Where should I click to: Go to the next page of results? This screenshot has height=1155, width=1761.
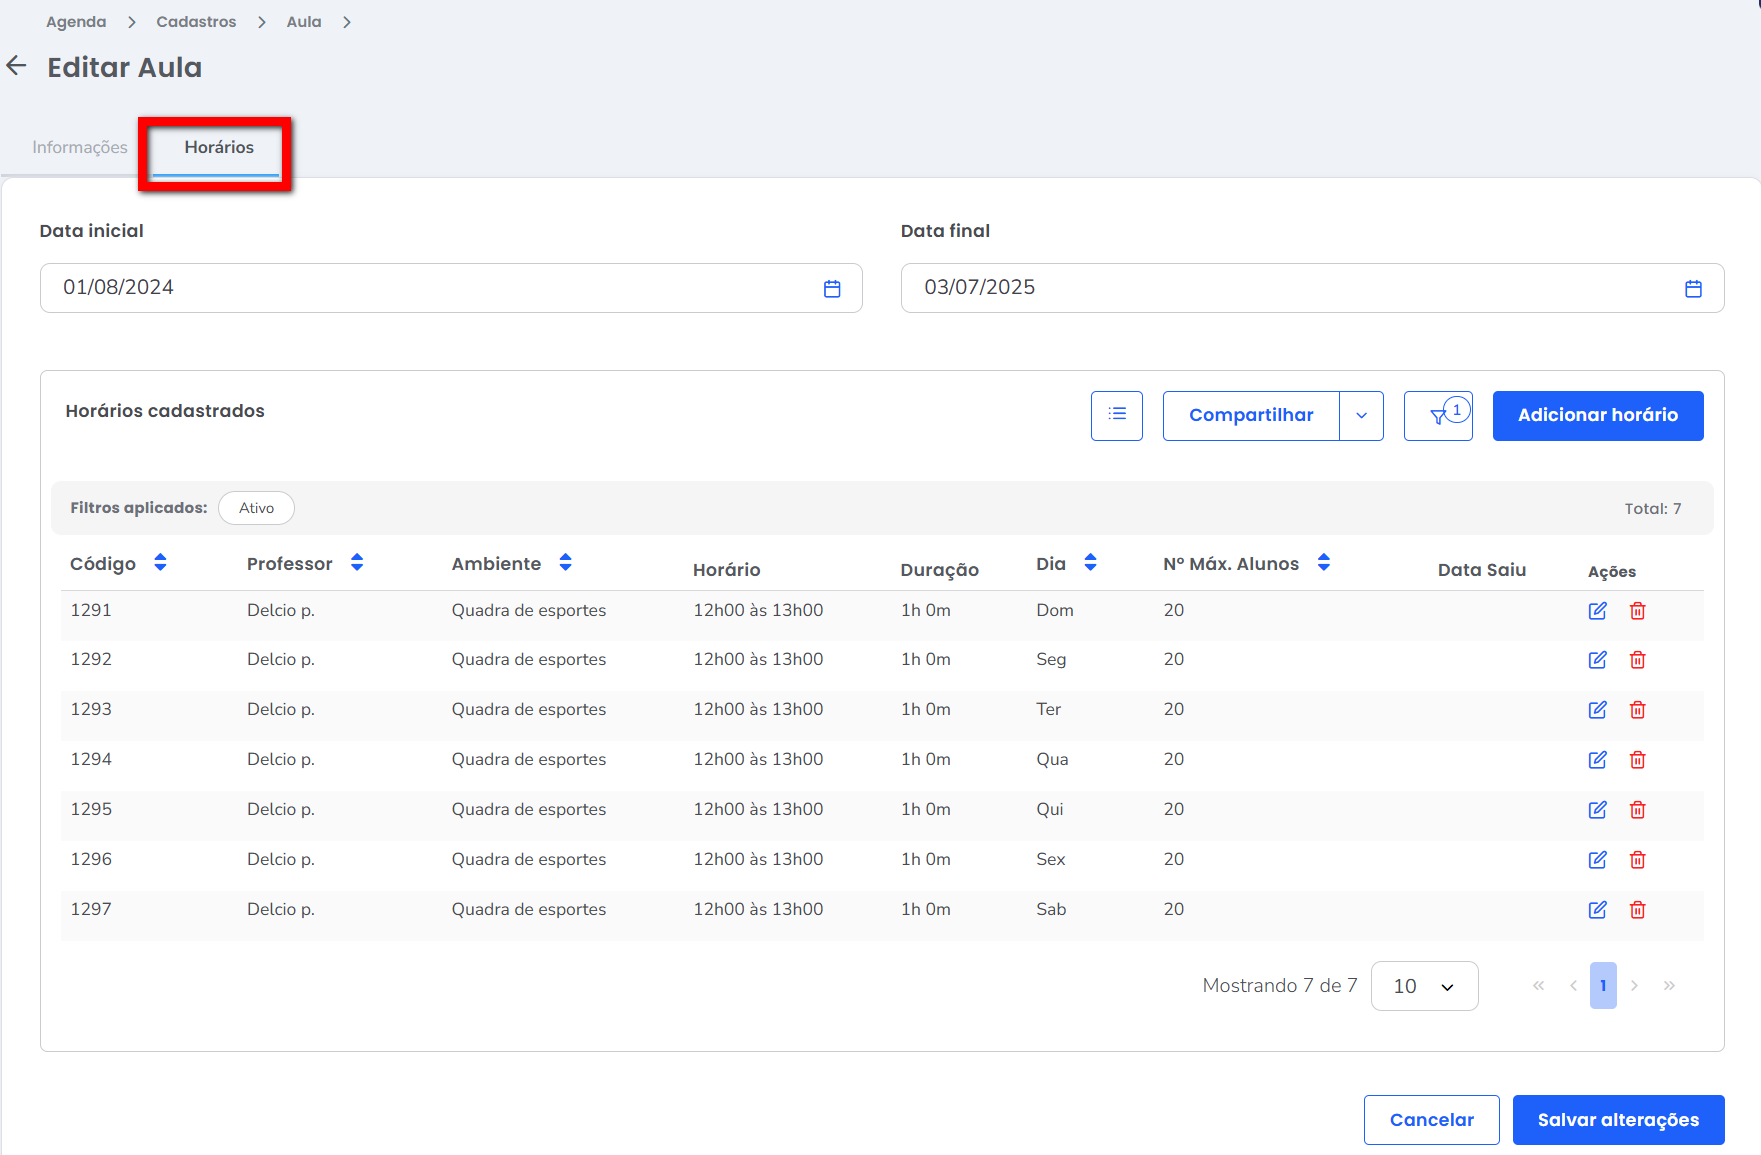pyautogui.click(x=1634, y=986)
